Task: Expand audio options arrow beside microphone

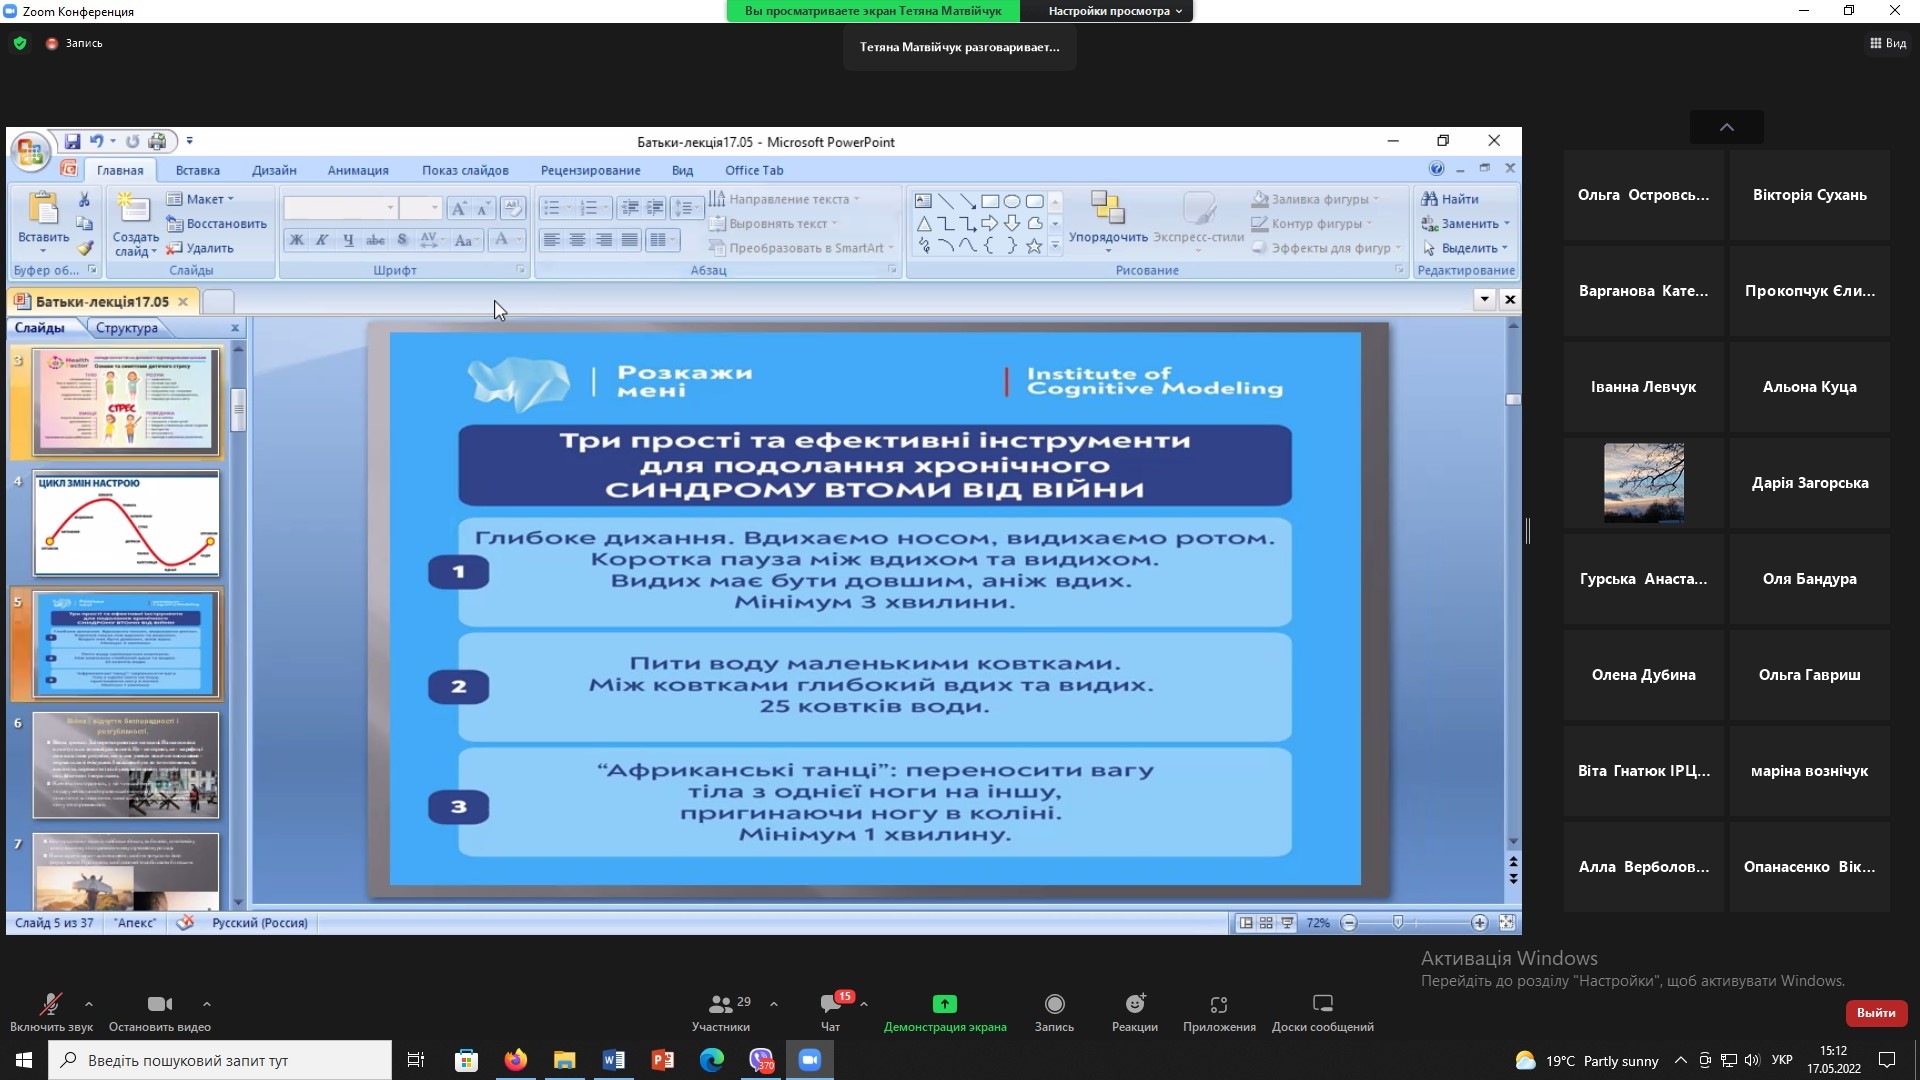Action: [89, 1003]
